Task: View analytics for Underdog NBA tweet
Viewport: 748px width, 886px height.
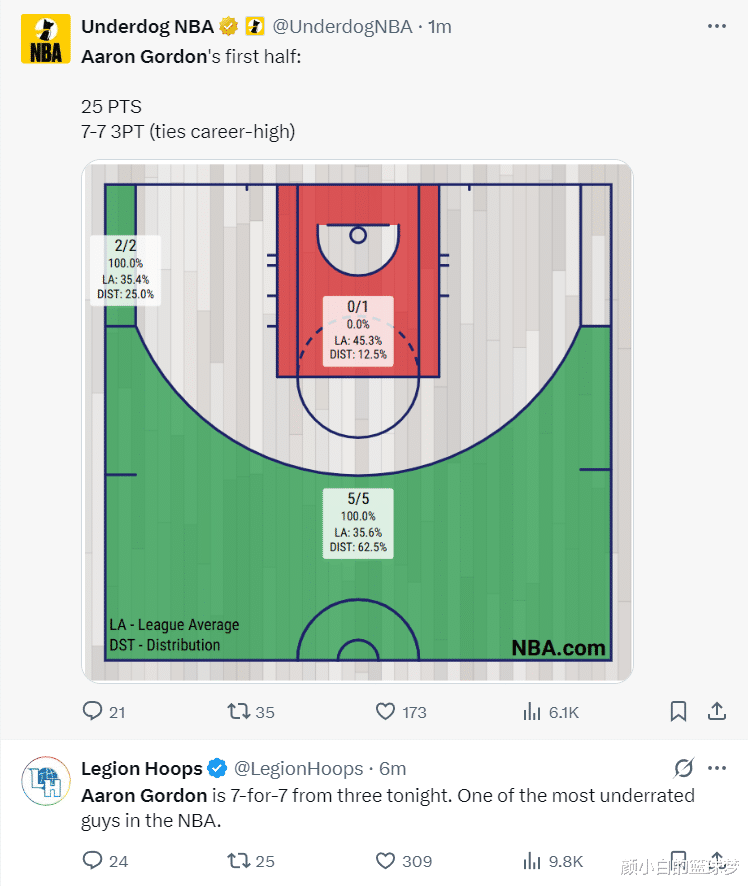Action: [x=532, y=711]
